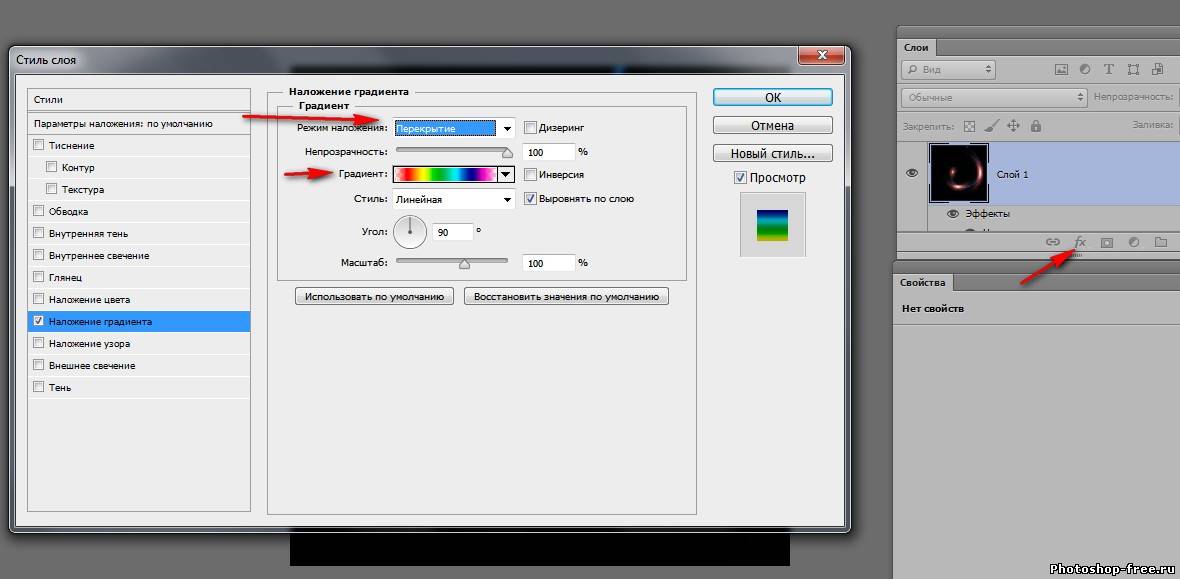Image resolution: width=1180 pixels, height=579 pixels.
Task: Filter layers by type (T) icon
Action: click(1108, 70)
